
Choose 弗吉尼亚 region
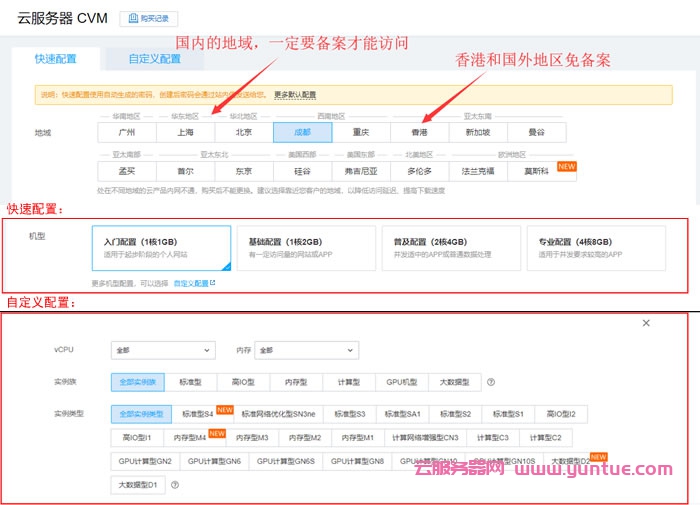coord(361,171)
